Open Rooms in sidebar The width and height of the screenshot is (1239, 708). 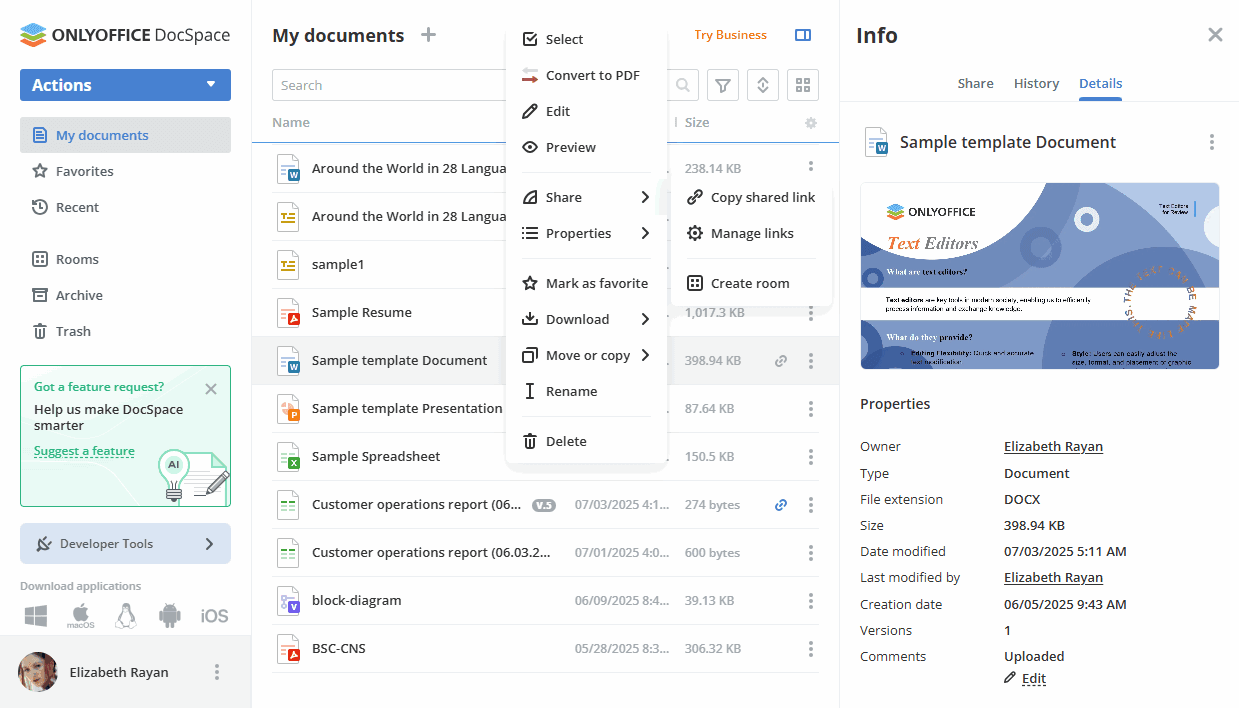point(125,259)
